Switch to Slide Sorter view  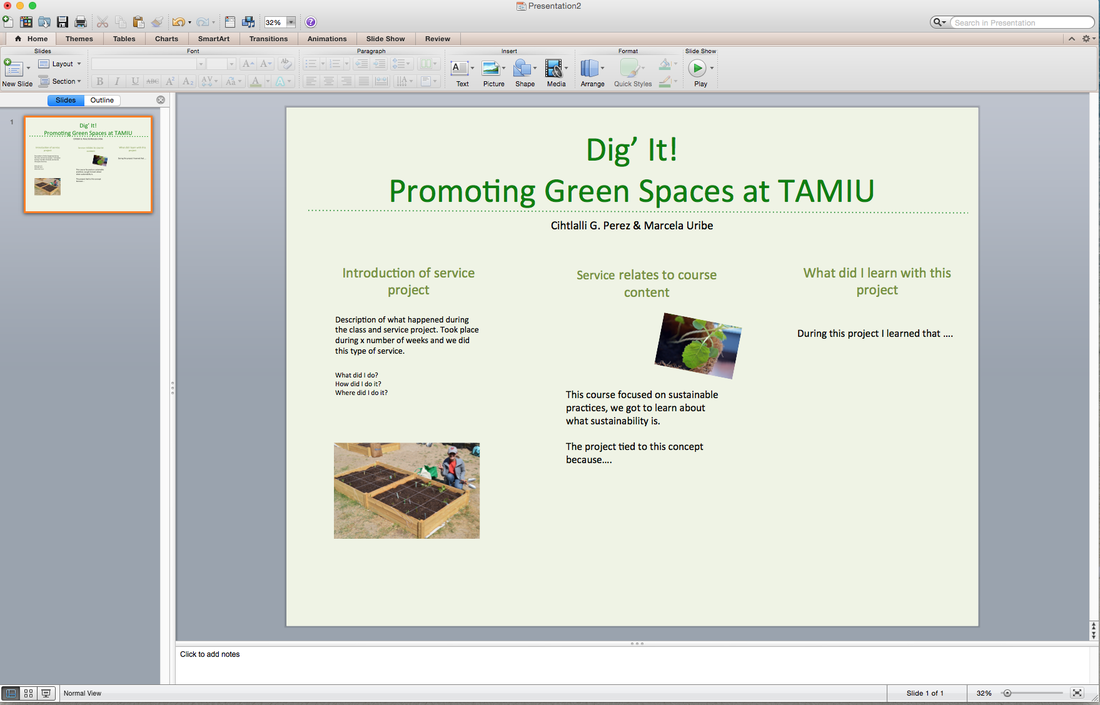[x=28, y=693]
